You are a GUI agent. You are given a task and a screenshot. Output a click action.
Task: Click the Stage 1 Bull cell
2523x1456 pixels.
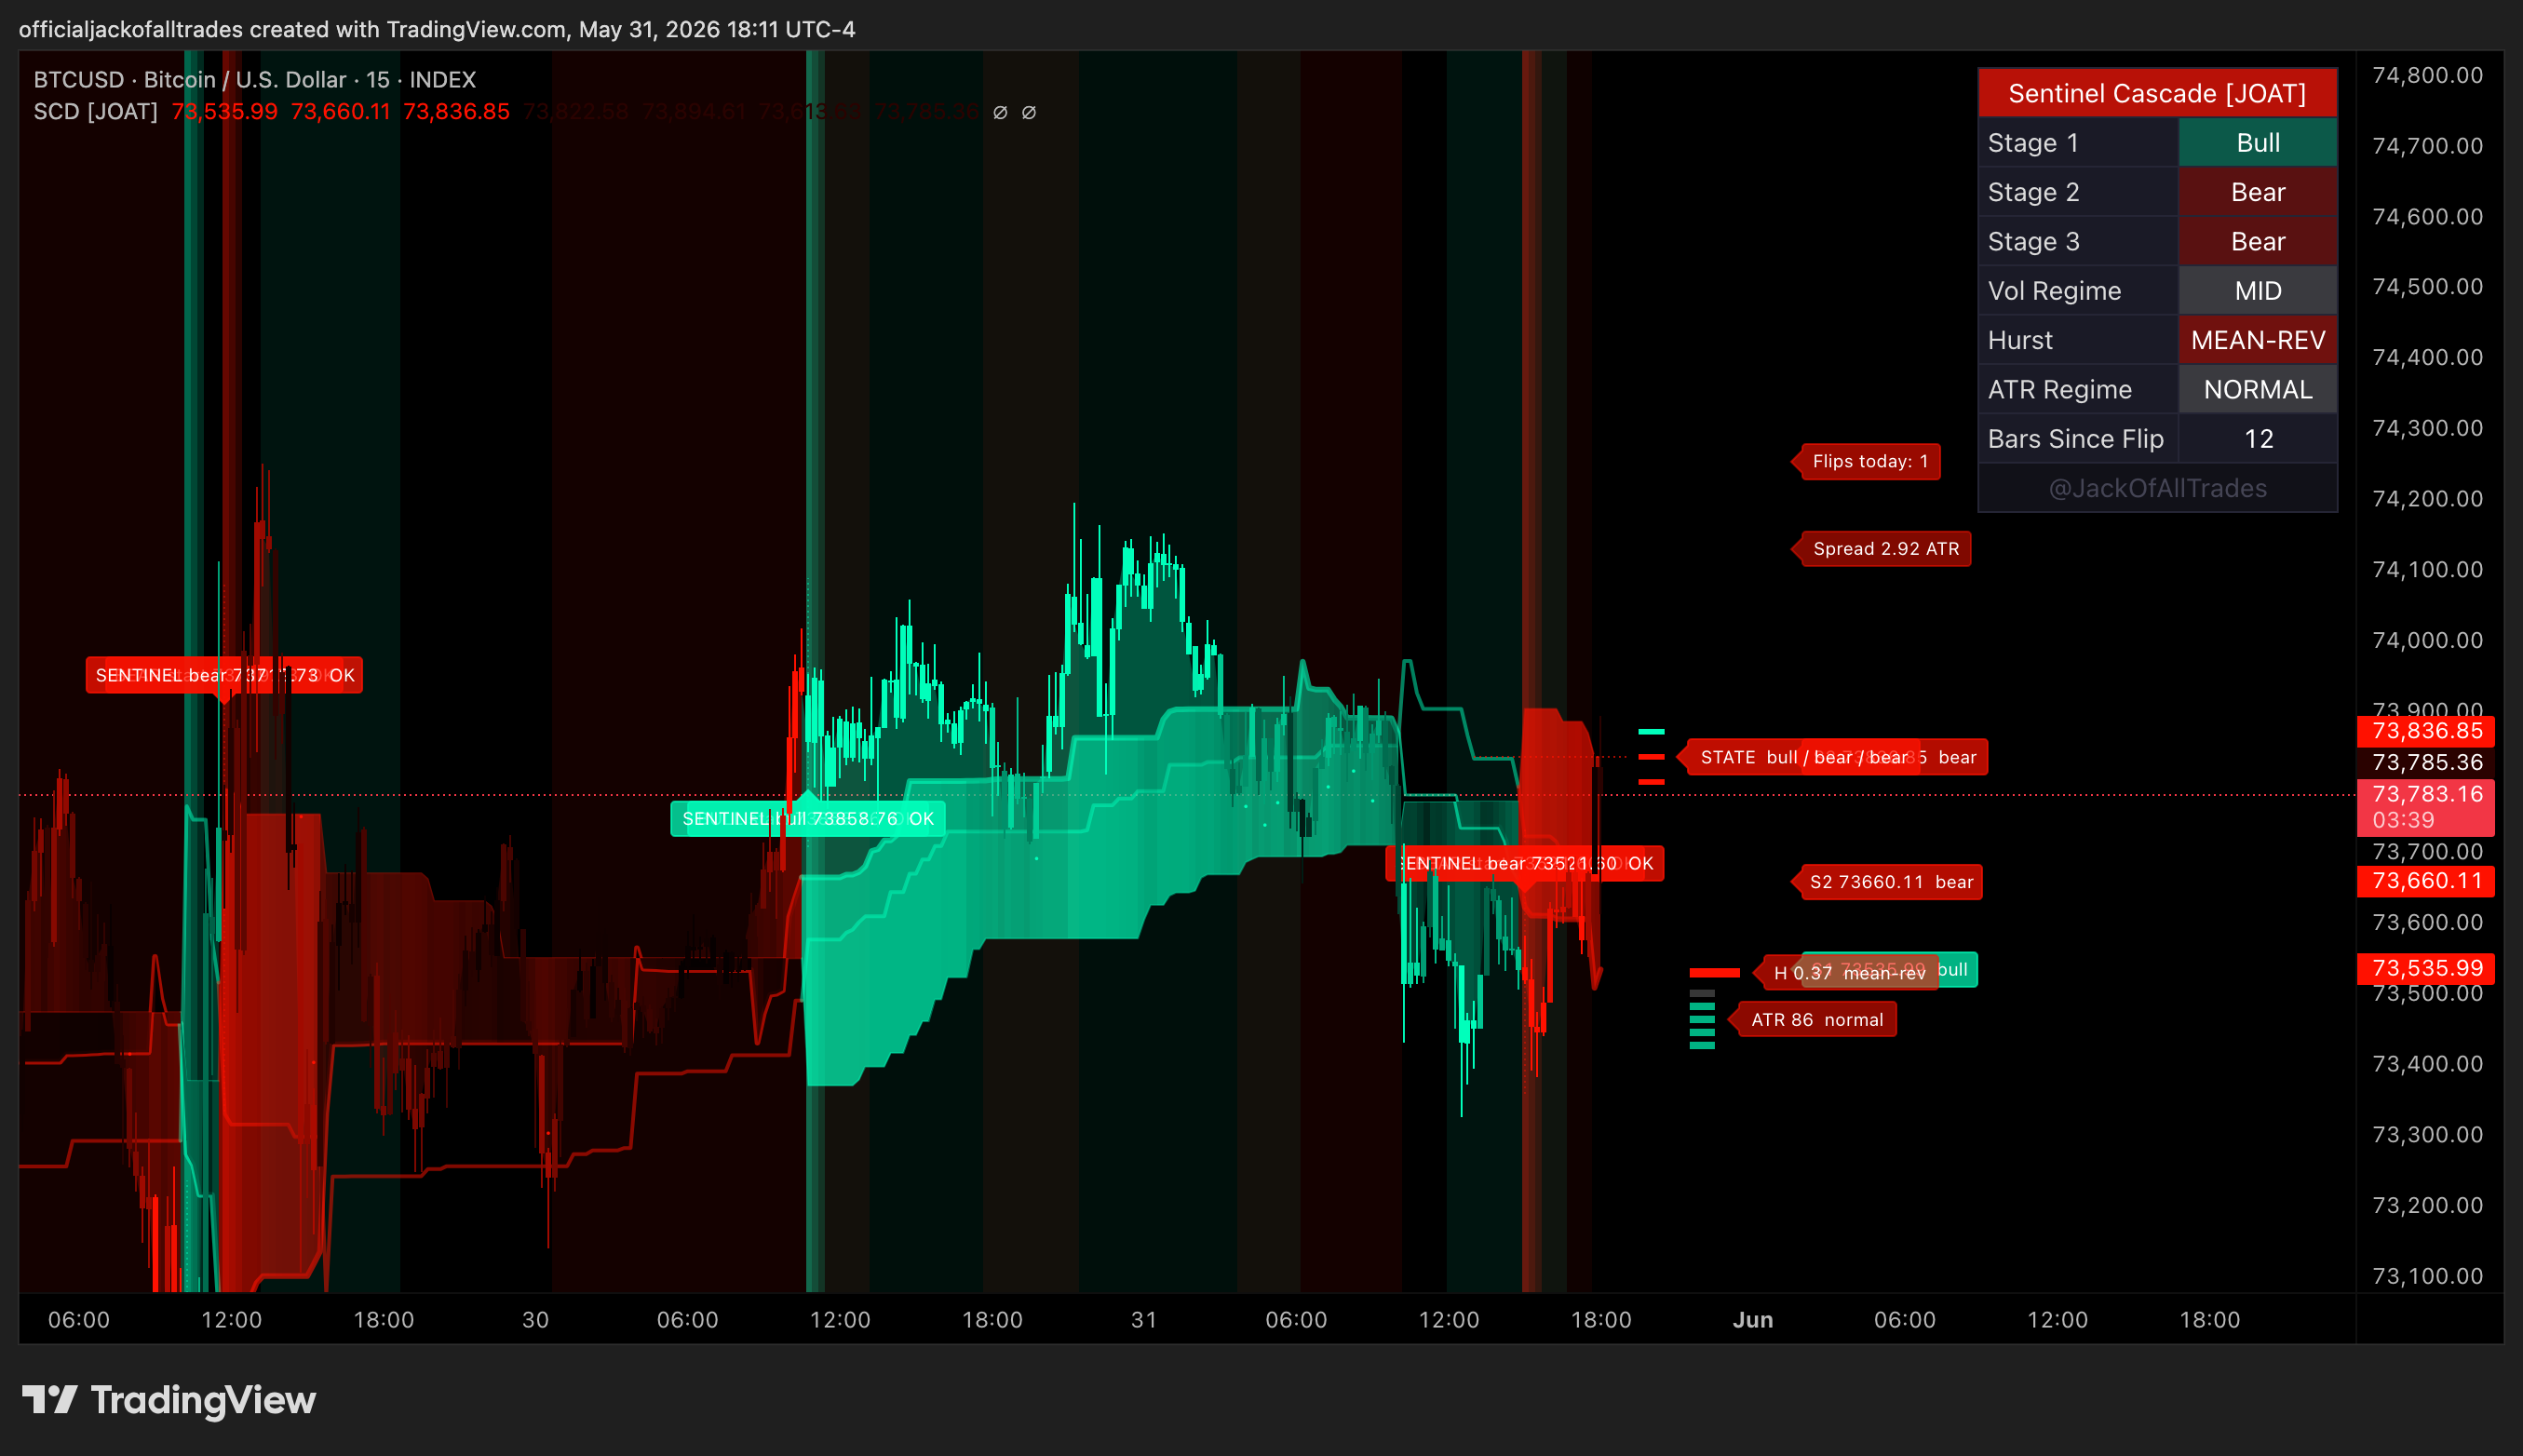point(2257,142)
